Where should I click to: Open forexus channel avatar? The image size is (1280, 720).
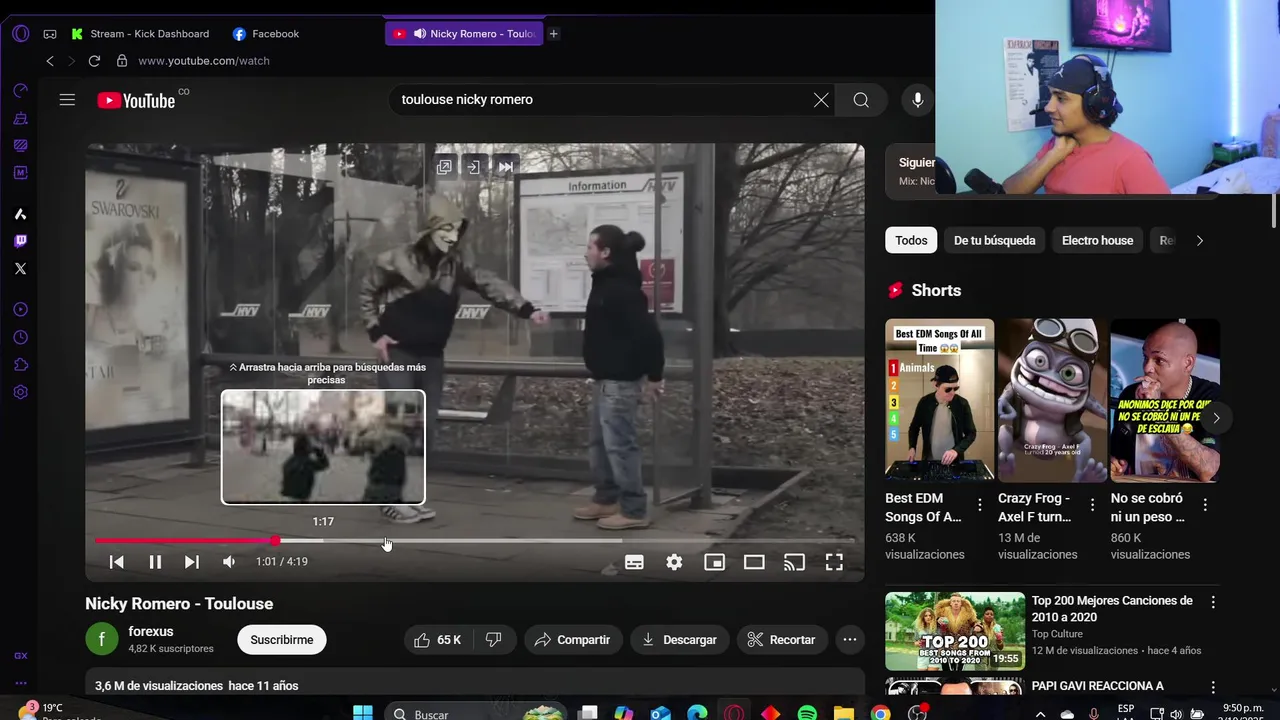[101, 639]
